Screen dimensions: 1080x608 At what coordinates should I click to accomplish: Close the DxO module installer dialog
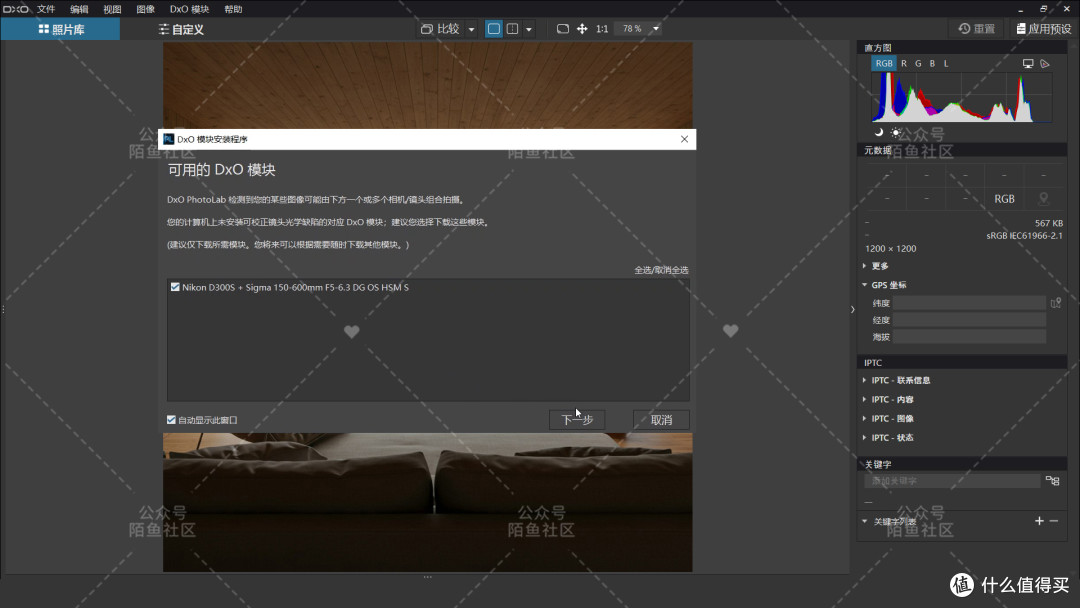pos(684,139)
